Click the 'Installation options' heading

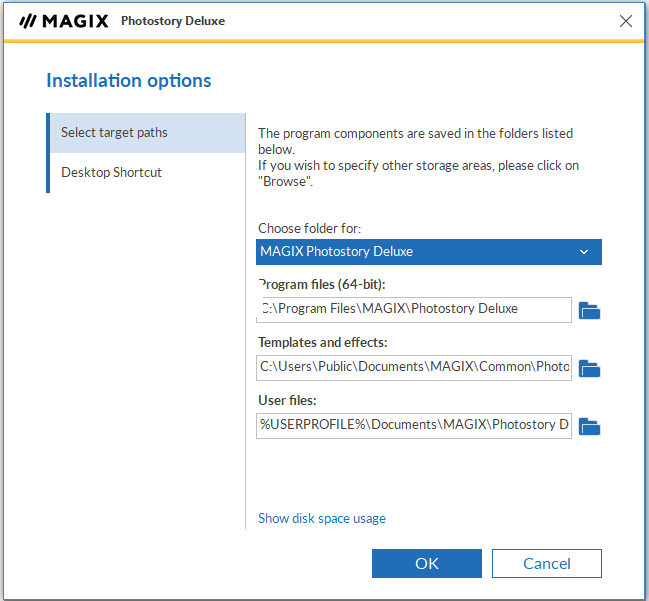(x=129, y=81)
